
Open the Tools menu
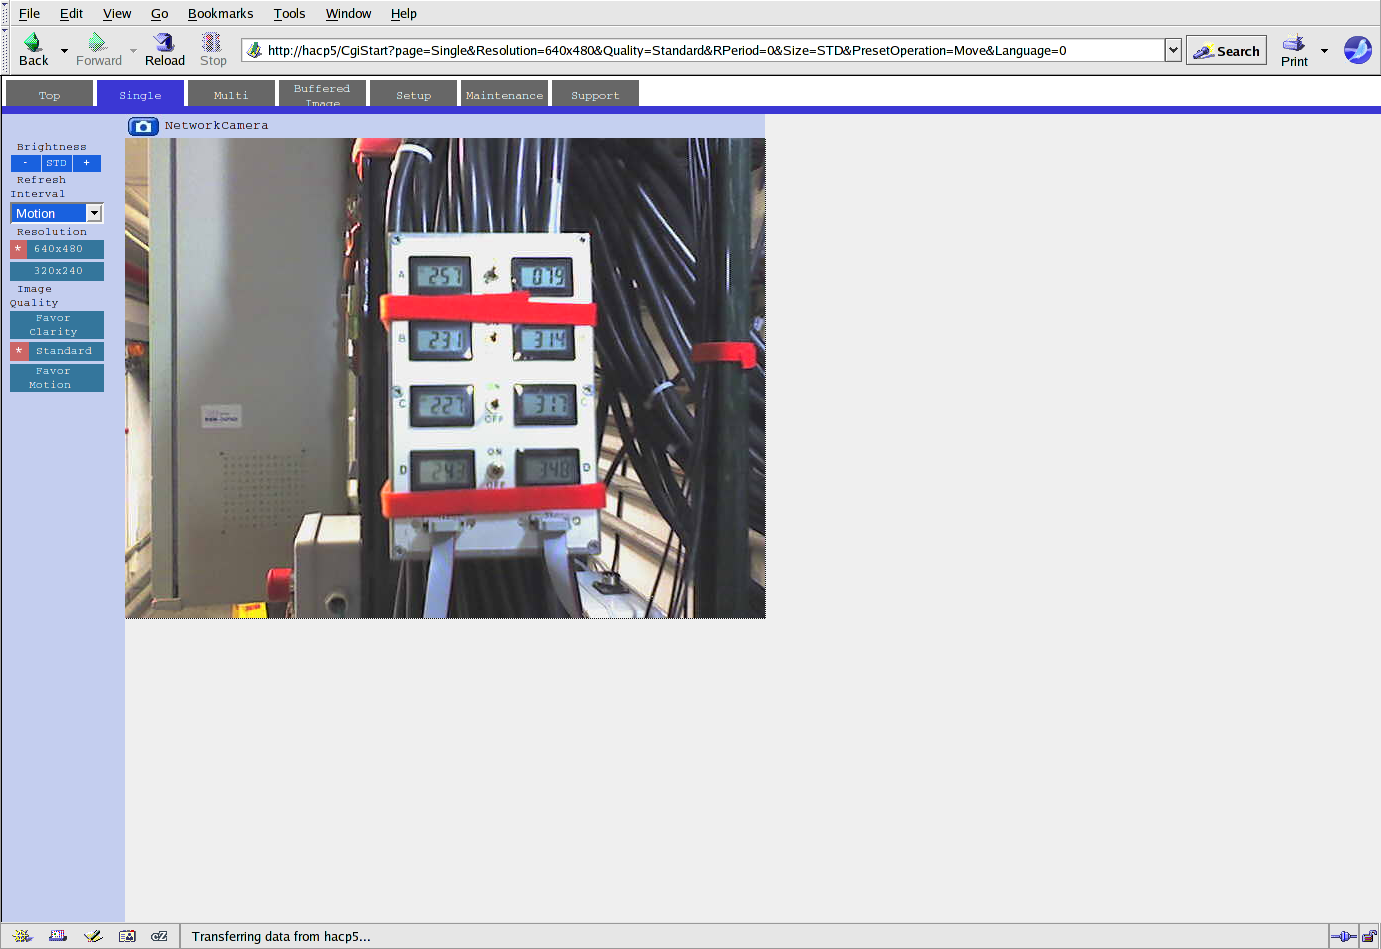point(289,13)
